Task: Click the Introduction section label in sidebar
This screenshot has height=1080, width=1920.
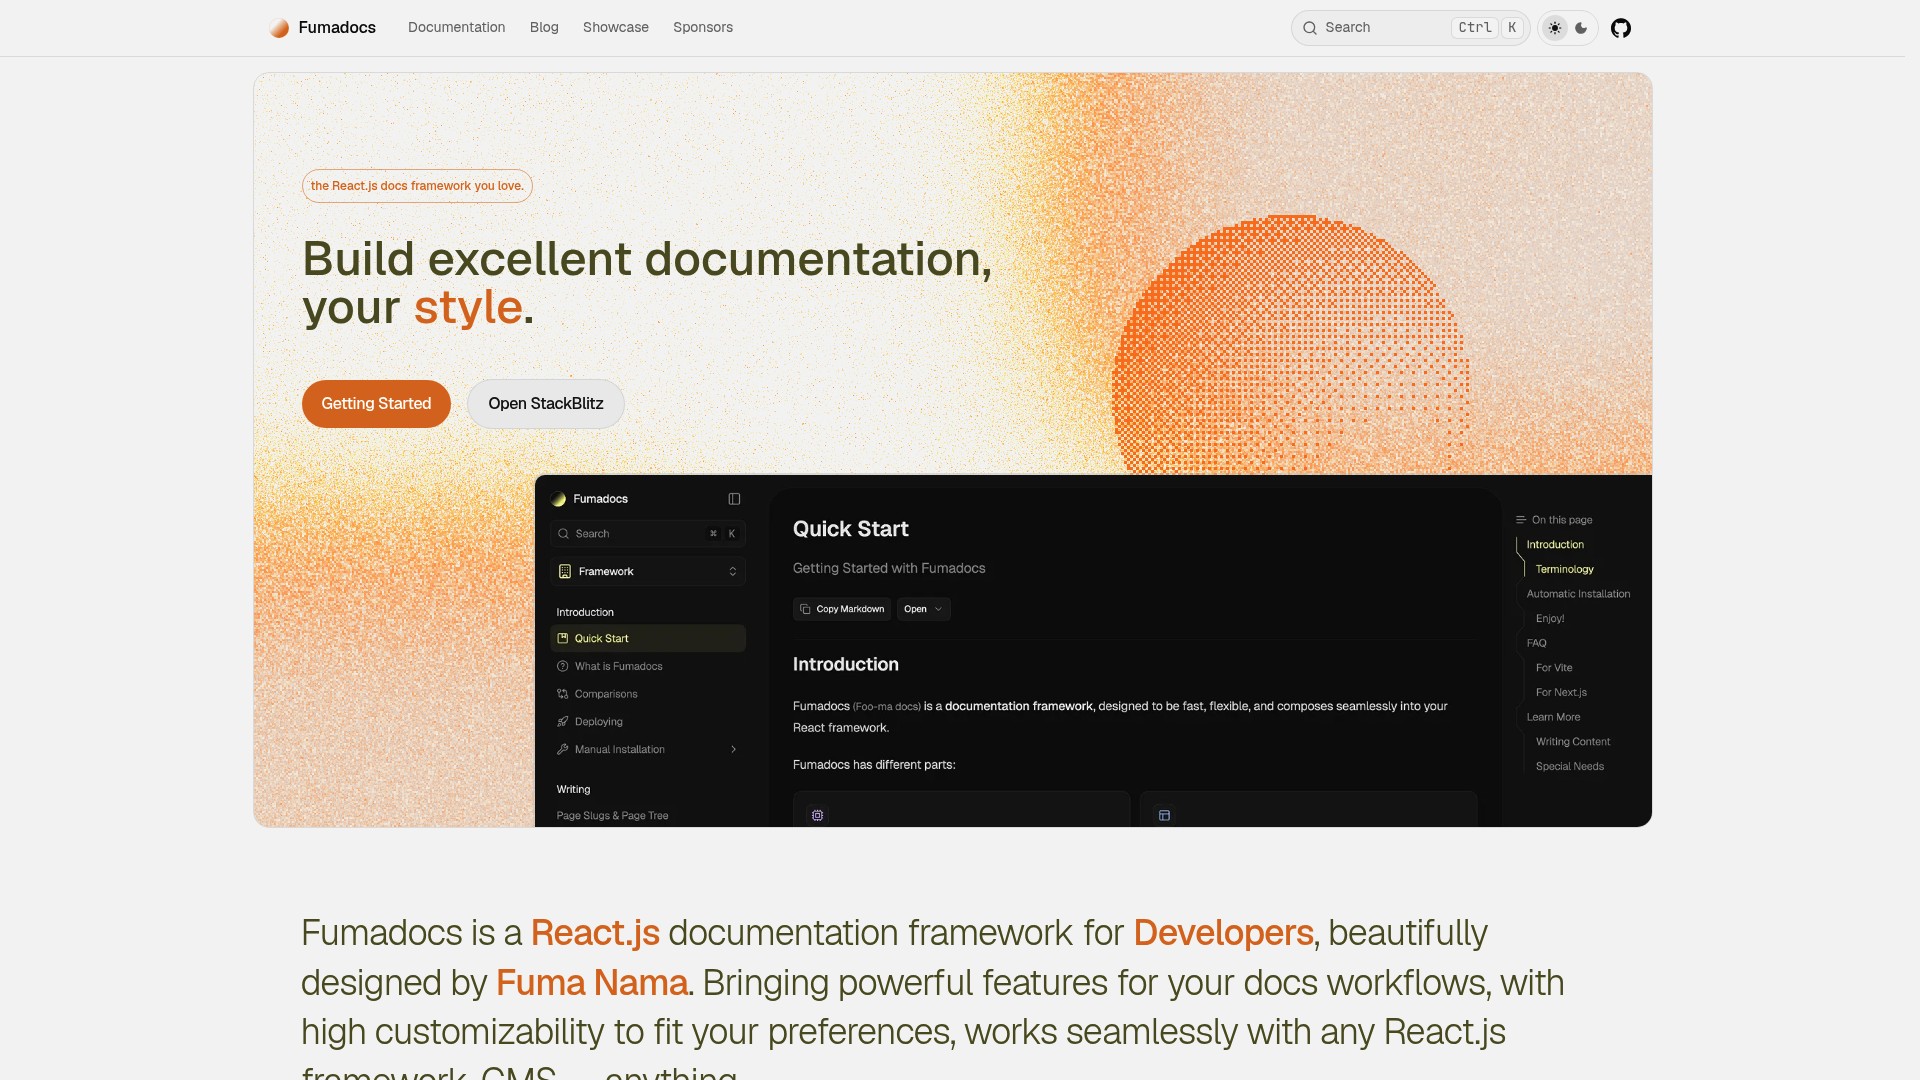Action: (585, 612)
